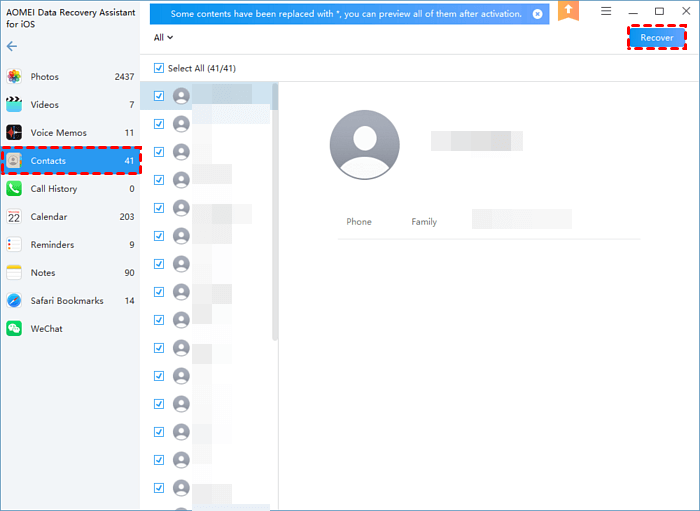This screenshot has width=700, height=511.
Task: Click the orange upgrade arrow icon
Action: (x=568, y=11)
